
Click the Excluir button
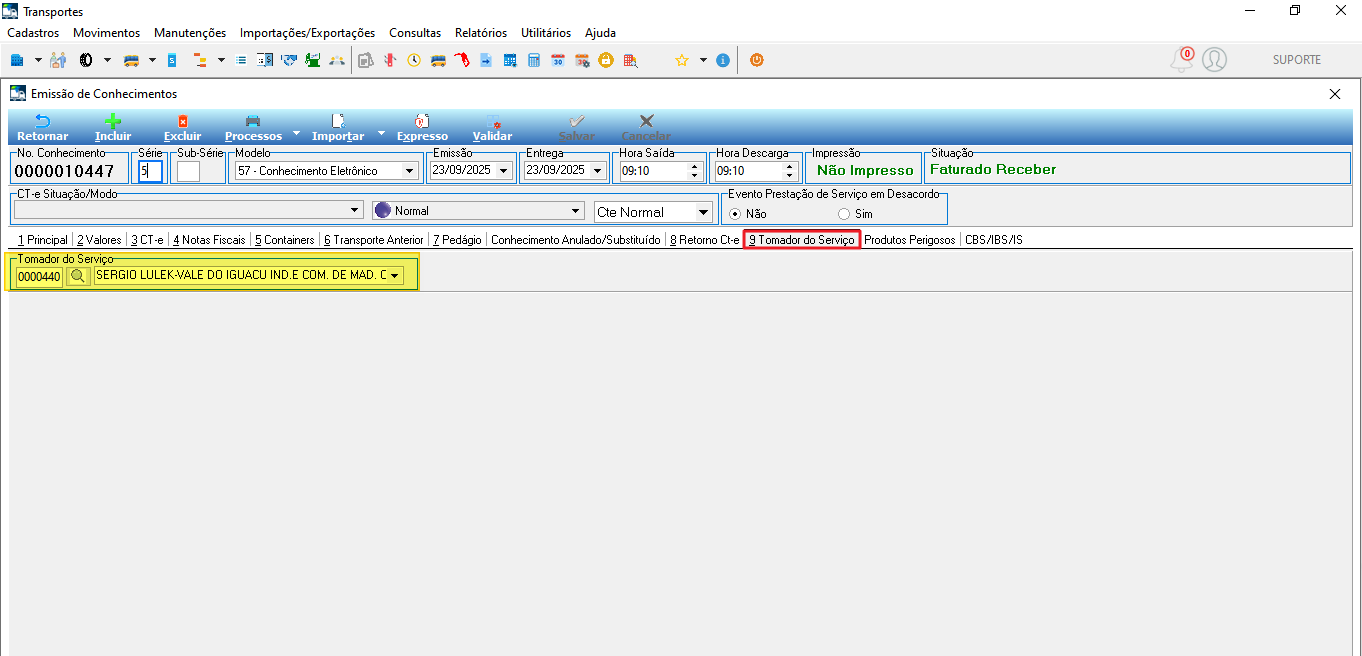coord(183,127)
